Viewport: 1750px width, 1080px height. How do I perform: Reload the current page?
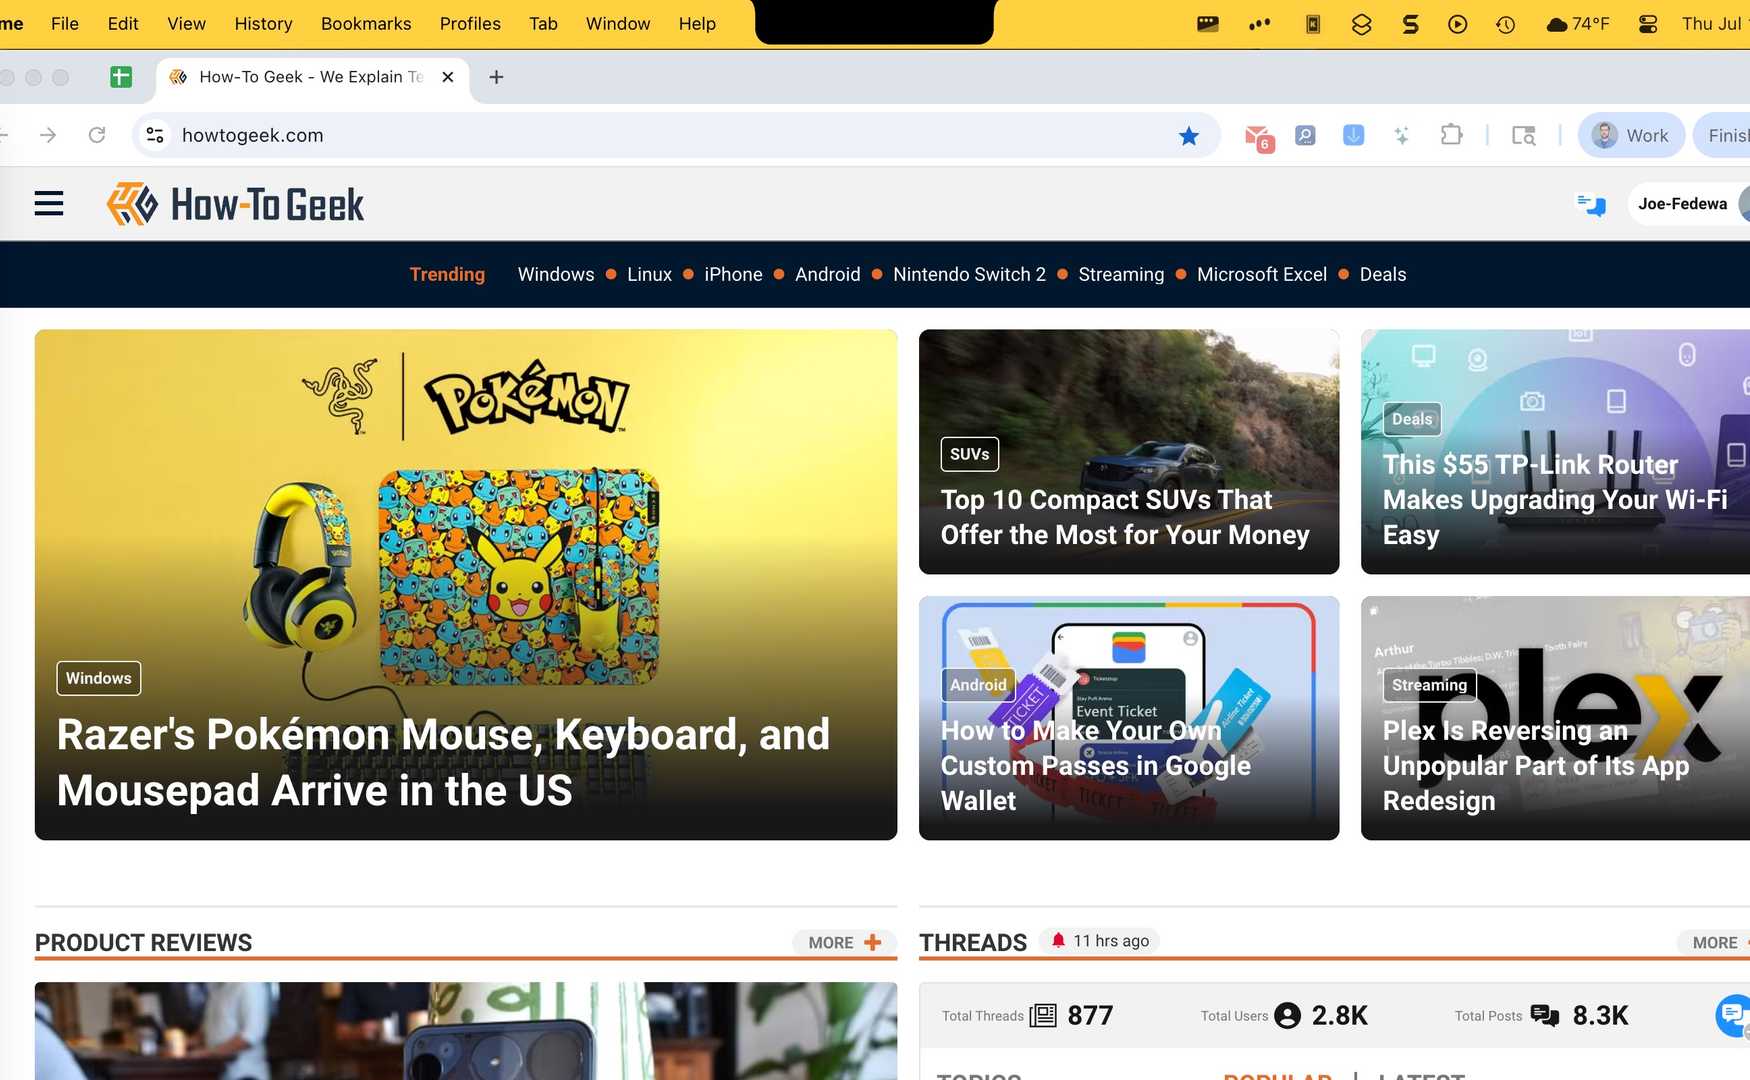[97, 135]
